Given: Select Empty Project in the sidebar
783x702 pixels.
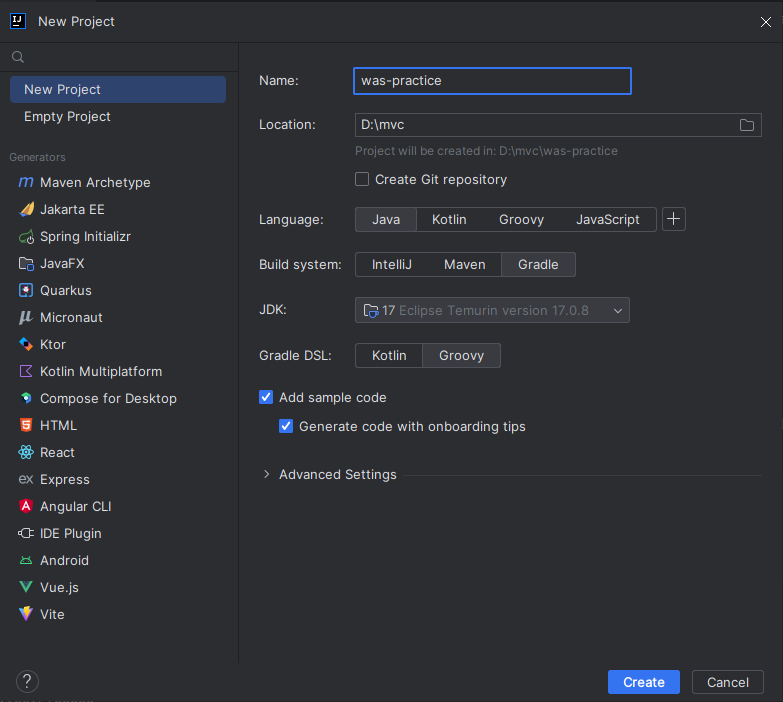Looking at the screenshot, I should 118,116.
